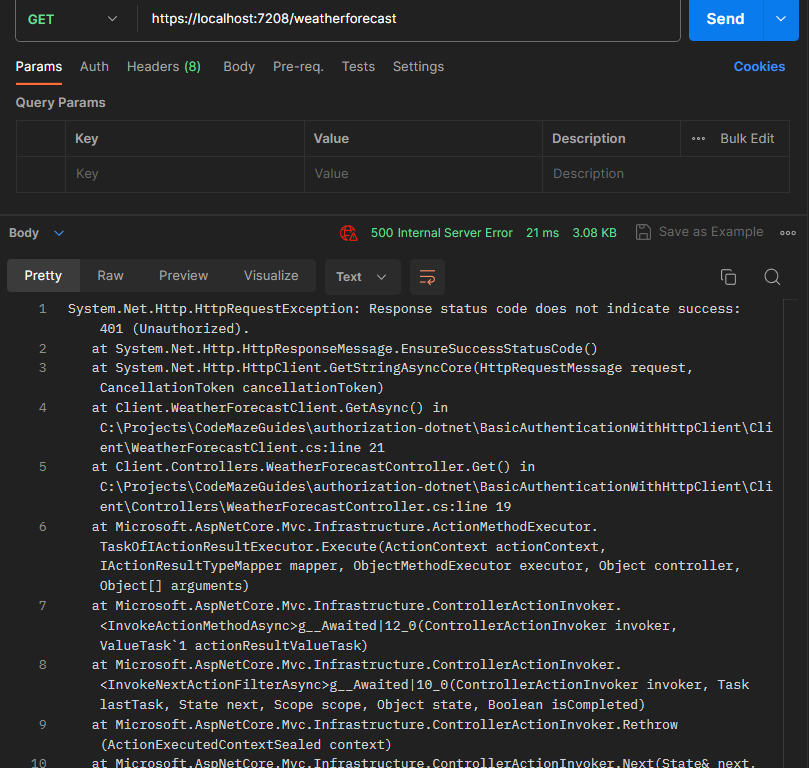The width and height of the screenshot is (809, 768).
Task: Select the Visualize response view
Action: tap(271, 275)
